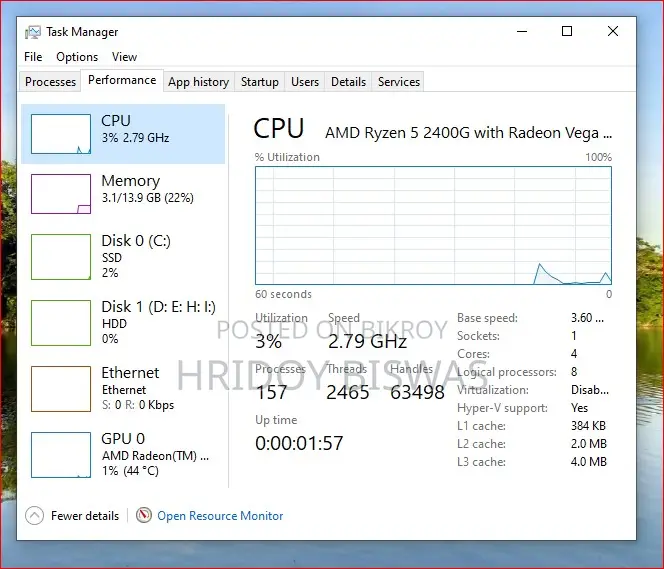Click the 2.79 GHz speed value in details
664x569 pixels.
[368, 341]
